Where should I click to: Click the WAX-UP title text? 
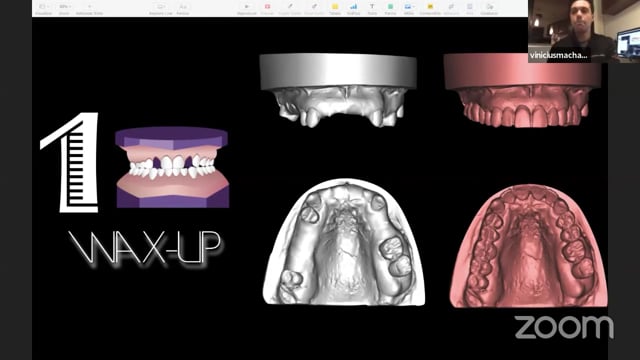pos(145,248)
